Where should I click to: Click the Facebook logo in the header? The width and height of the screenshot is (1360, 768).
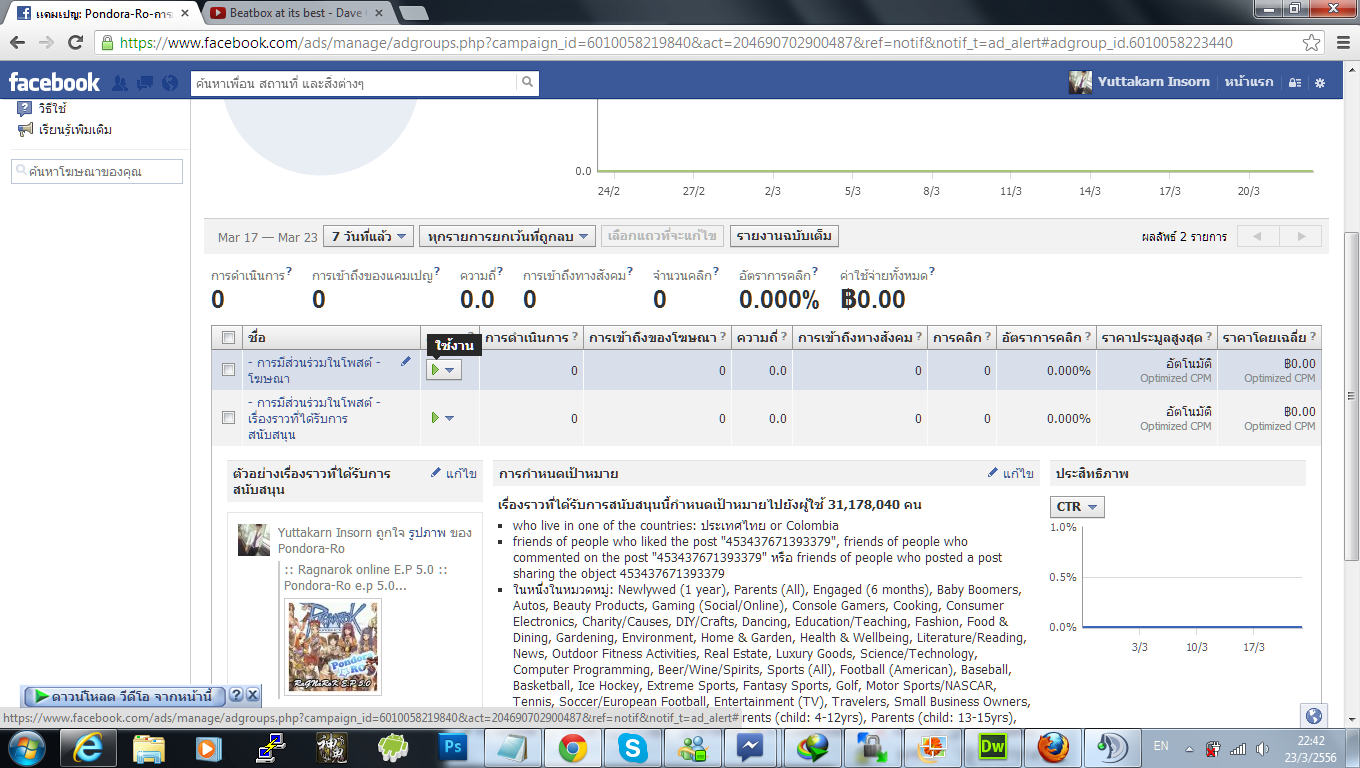[54, 82]
